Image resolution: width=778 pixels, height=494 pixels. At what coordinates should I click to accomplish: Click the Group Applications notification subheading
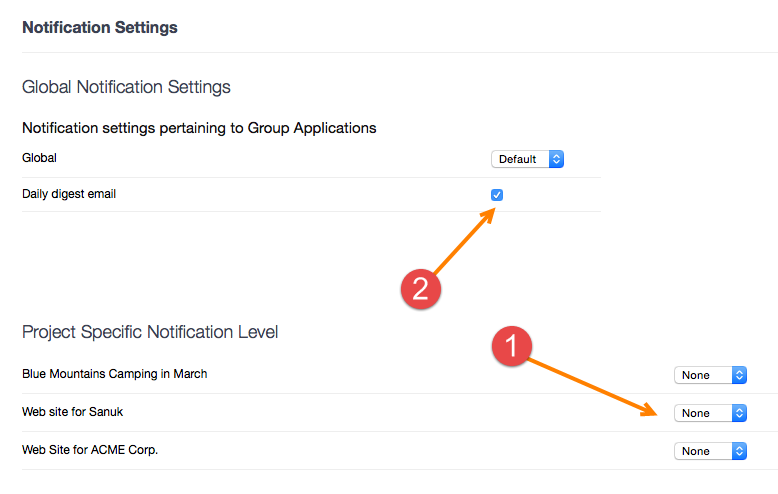[199, 128]
